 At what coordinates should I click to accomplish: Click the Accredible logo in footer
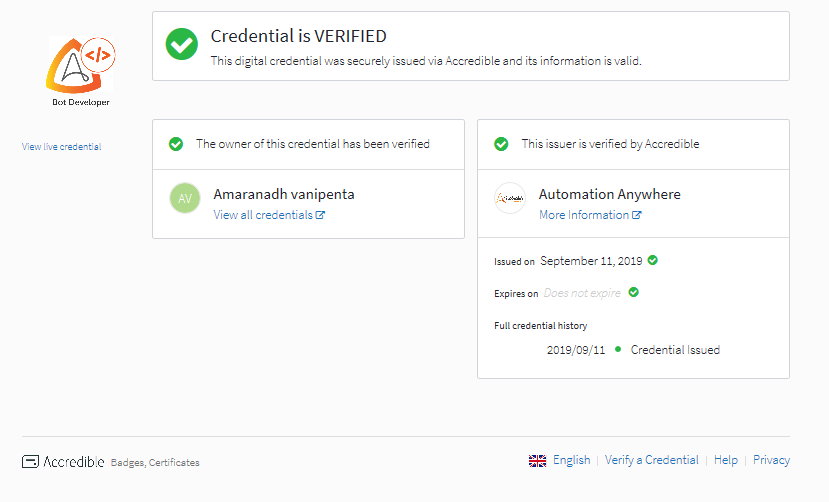click(63, 462)
